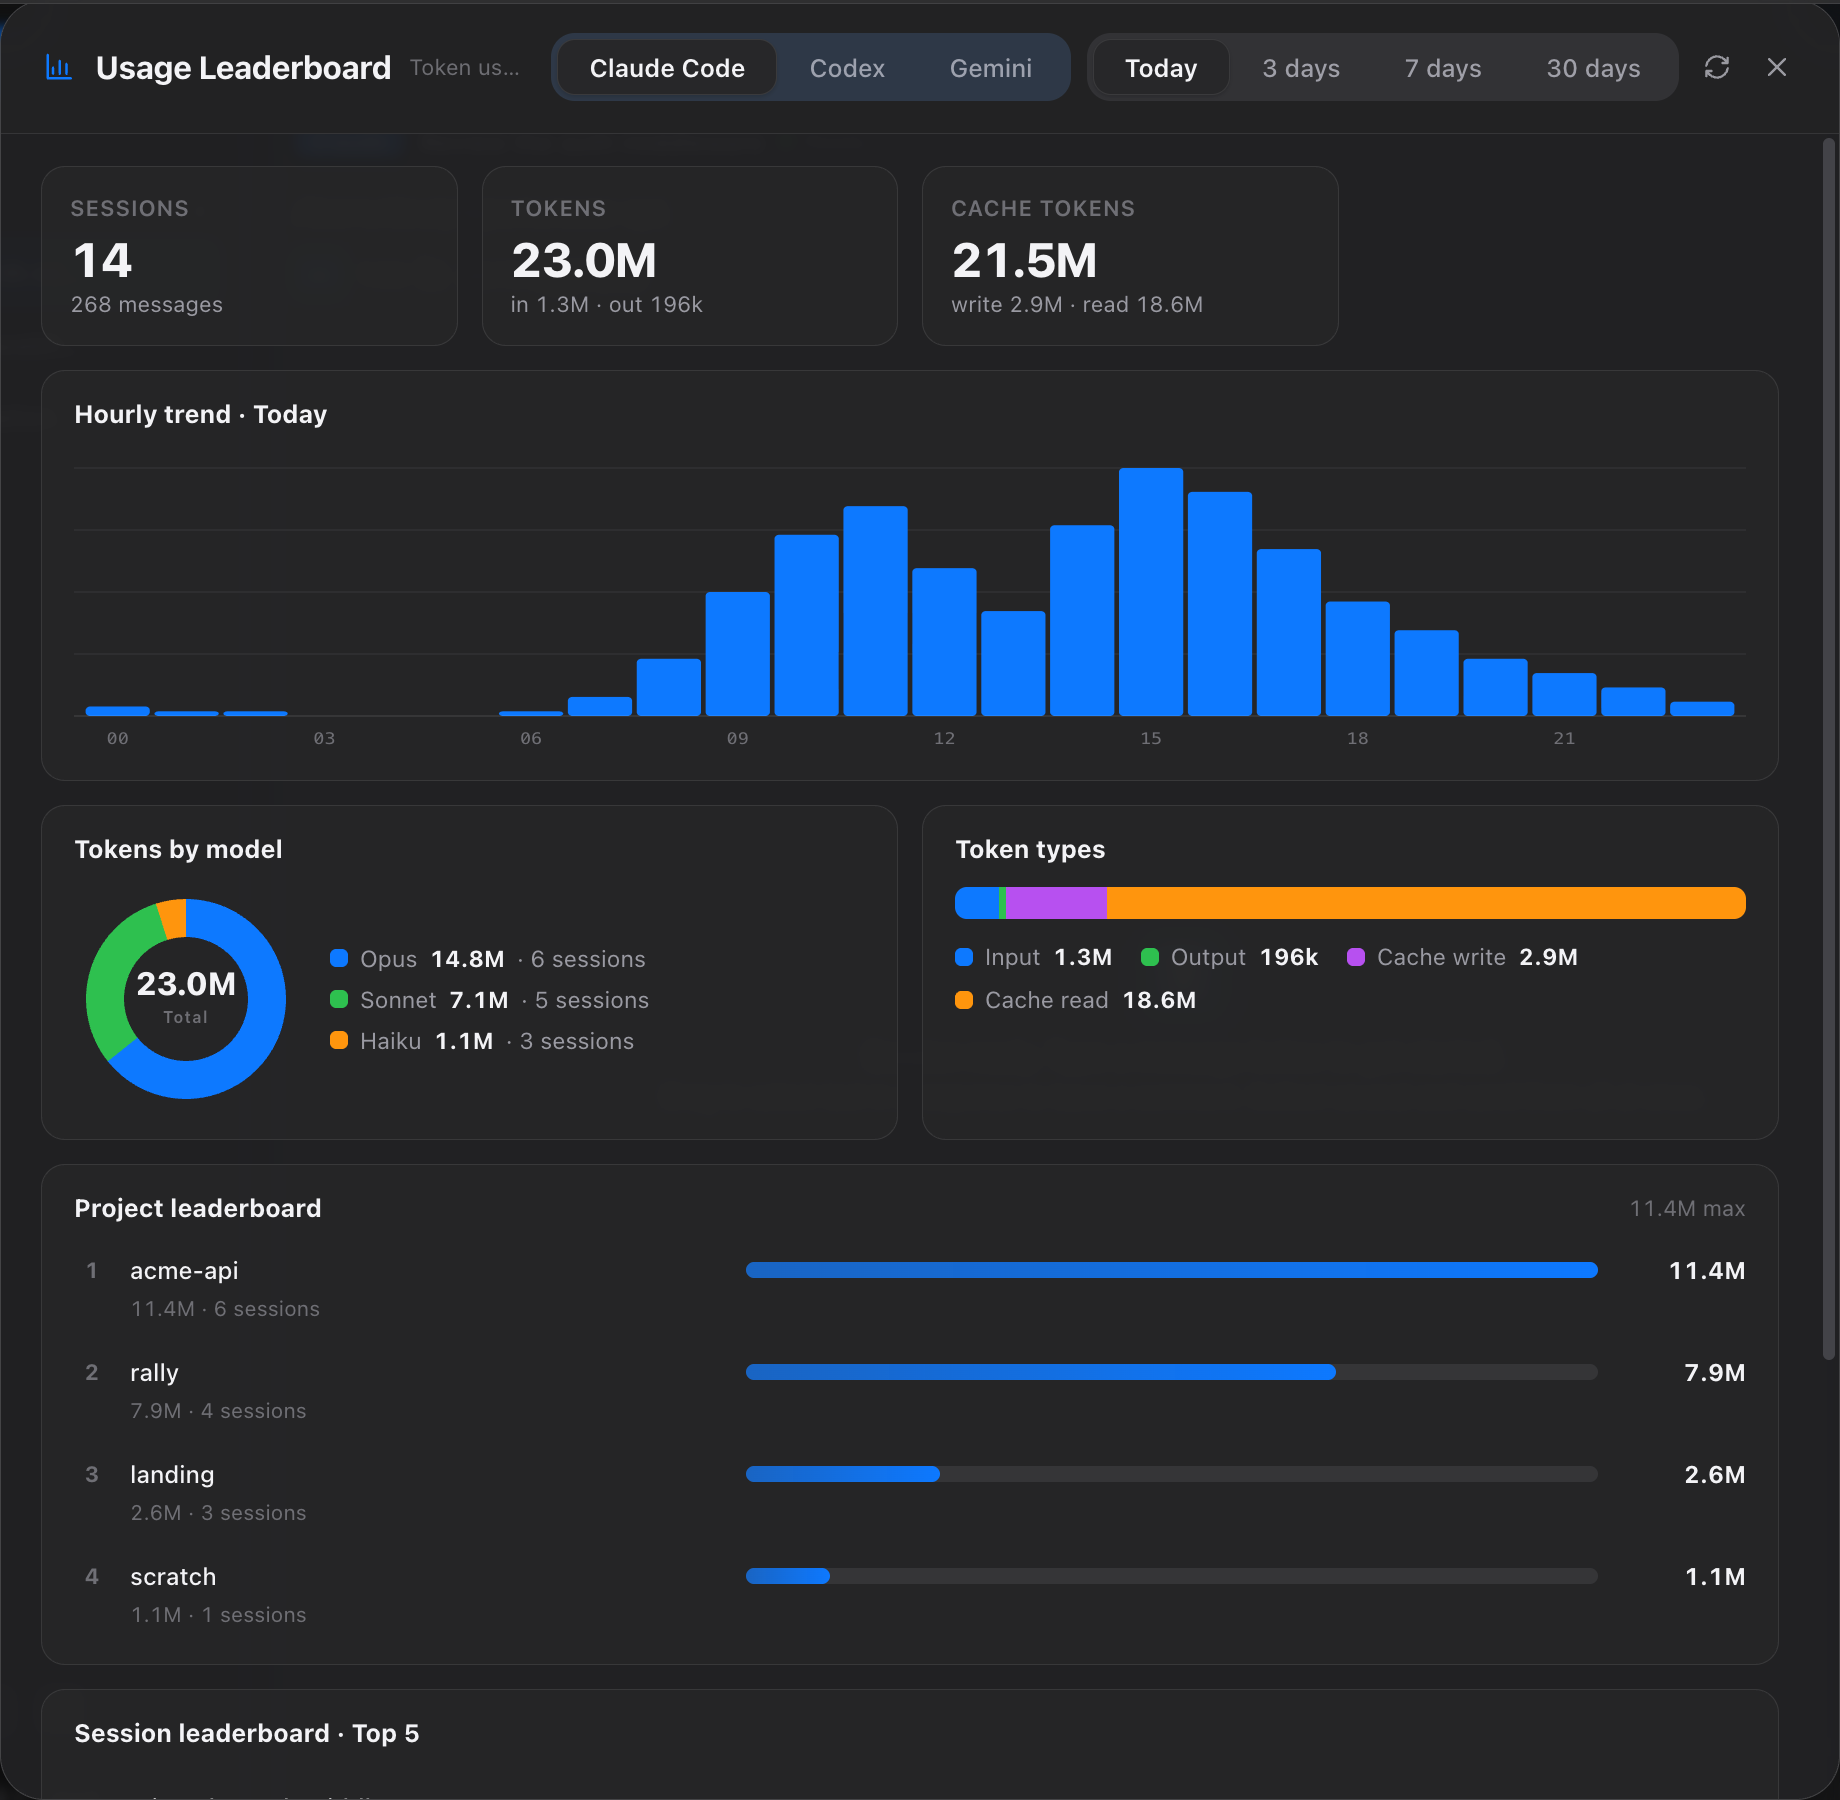Select the 7 days time range
Image resolution: width=1840 pixels, height=1800 pixels.
1443,68
